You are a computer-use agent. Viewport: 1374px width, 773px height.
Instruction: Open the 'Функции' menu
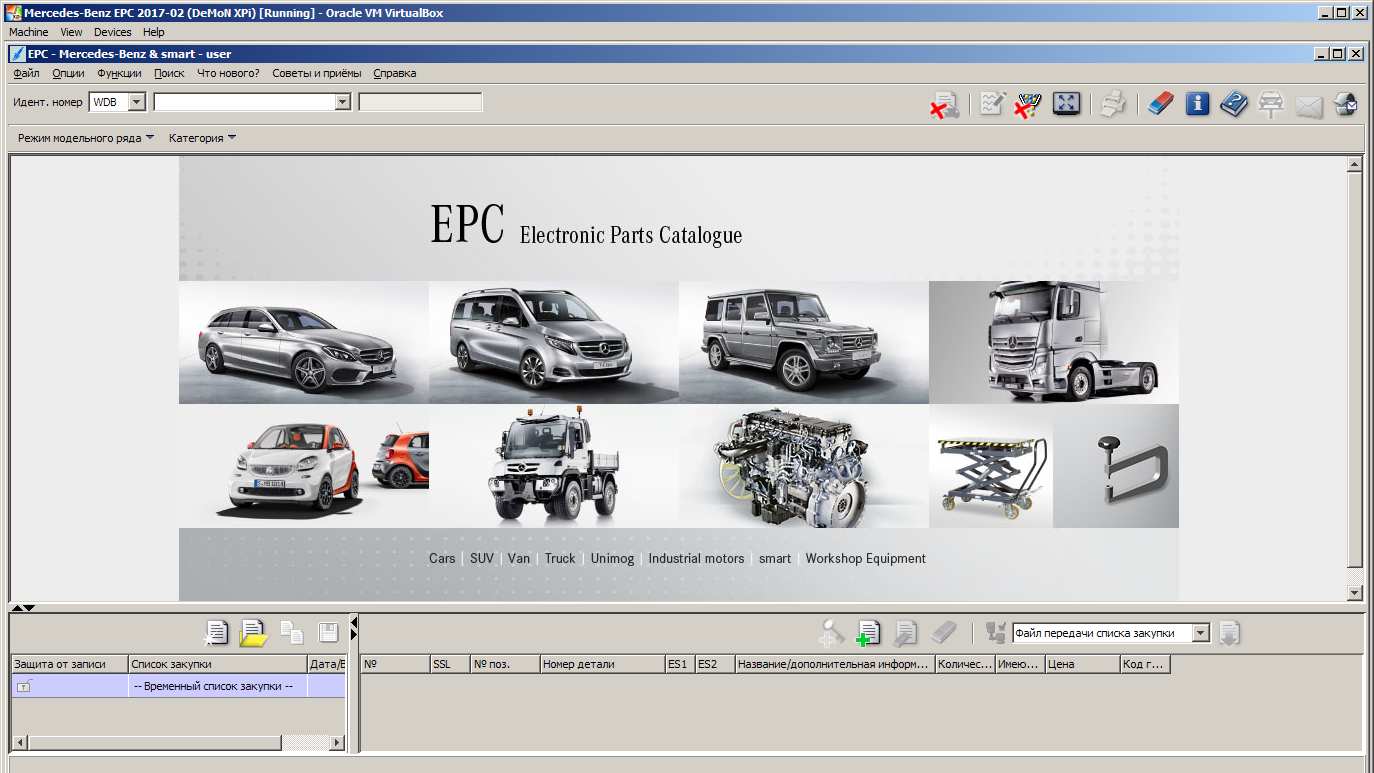(x=120, y=73)
